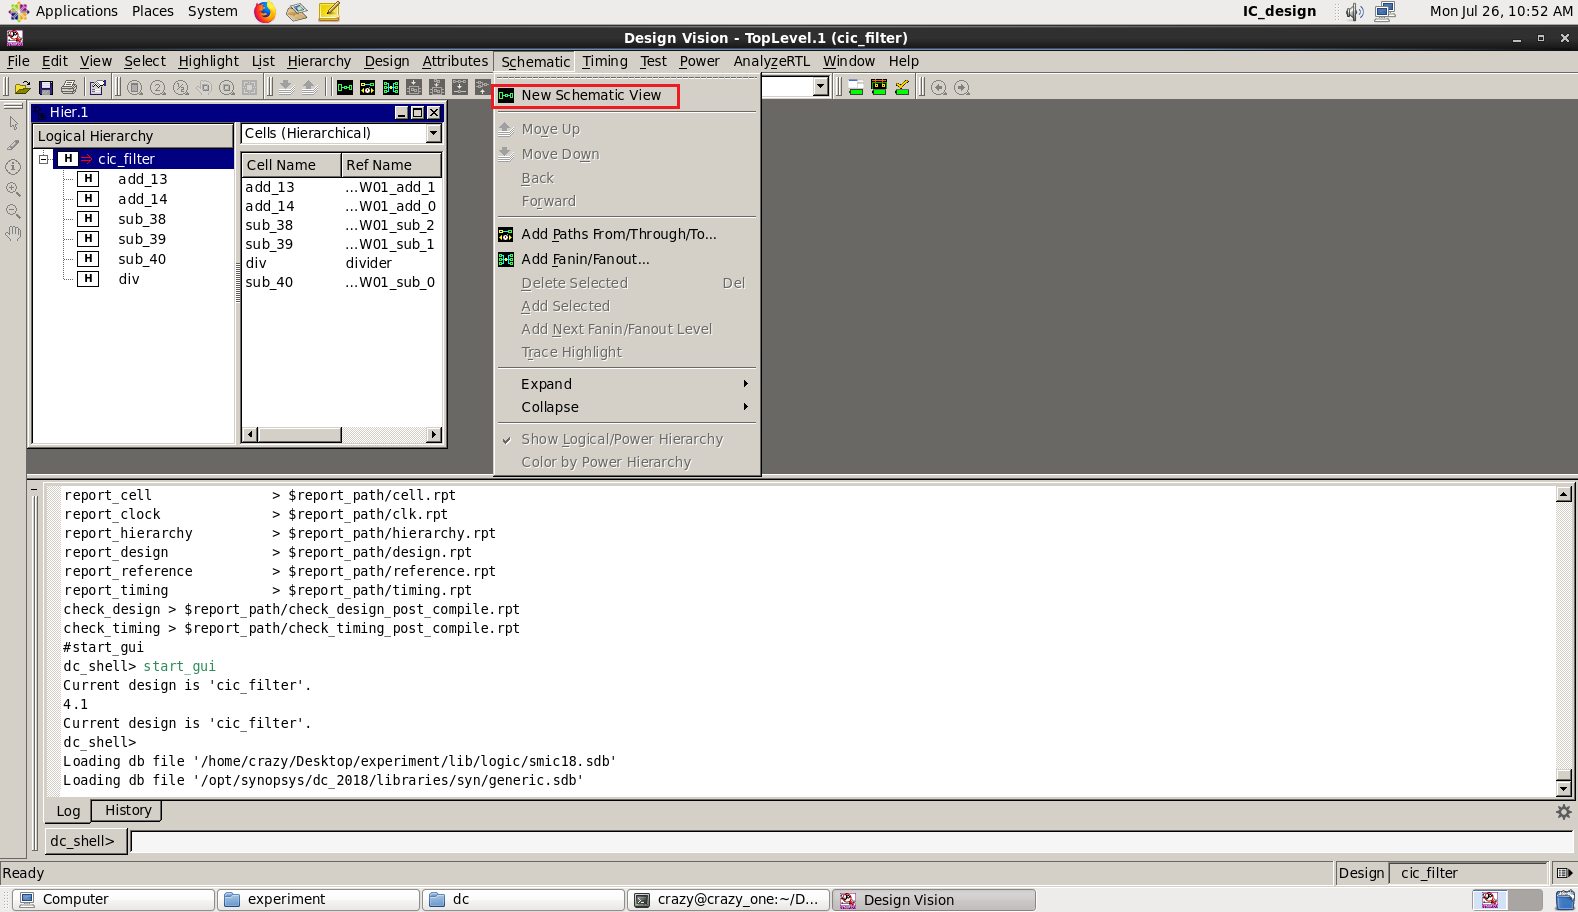Click the Logical Hierarchy panel header
The width and height of the screenshot is (1578, 912).
[x=133, y=136]
